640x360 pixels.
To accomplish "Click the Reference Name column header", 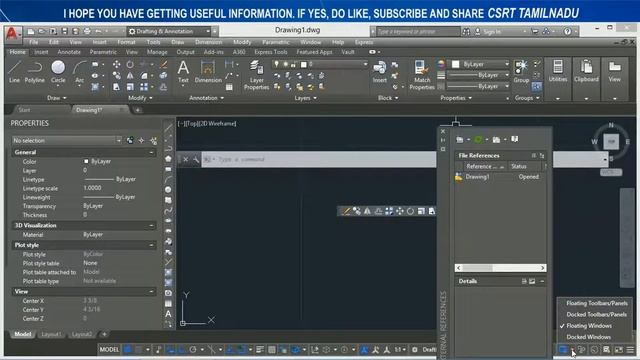I will point(485,167).
